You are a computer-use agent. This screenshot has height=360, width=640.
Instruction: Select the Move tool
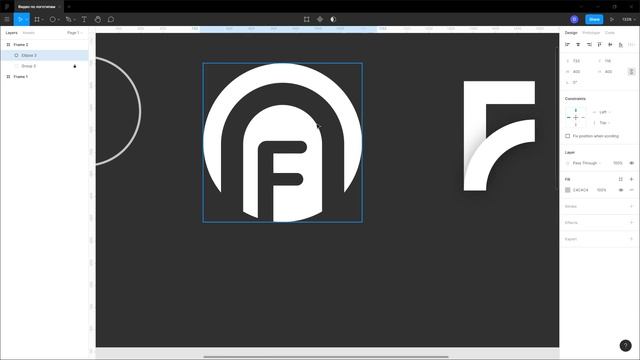coord(19,19)
